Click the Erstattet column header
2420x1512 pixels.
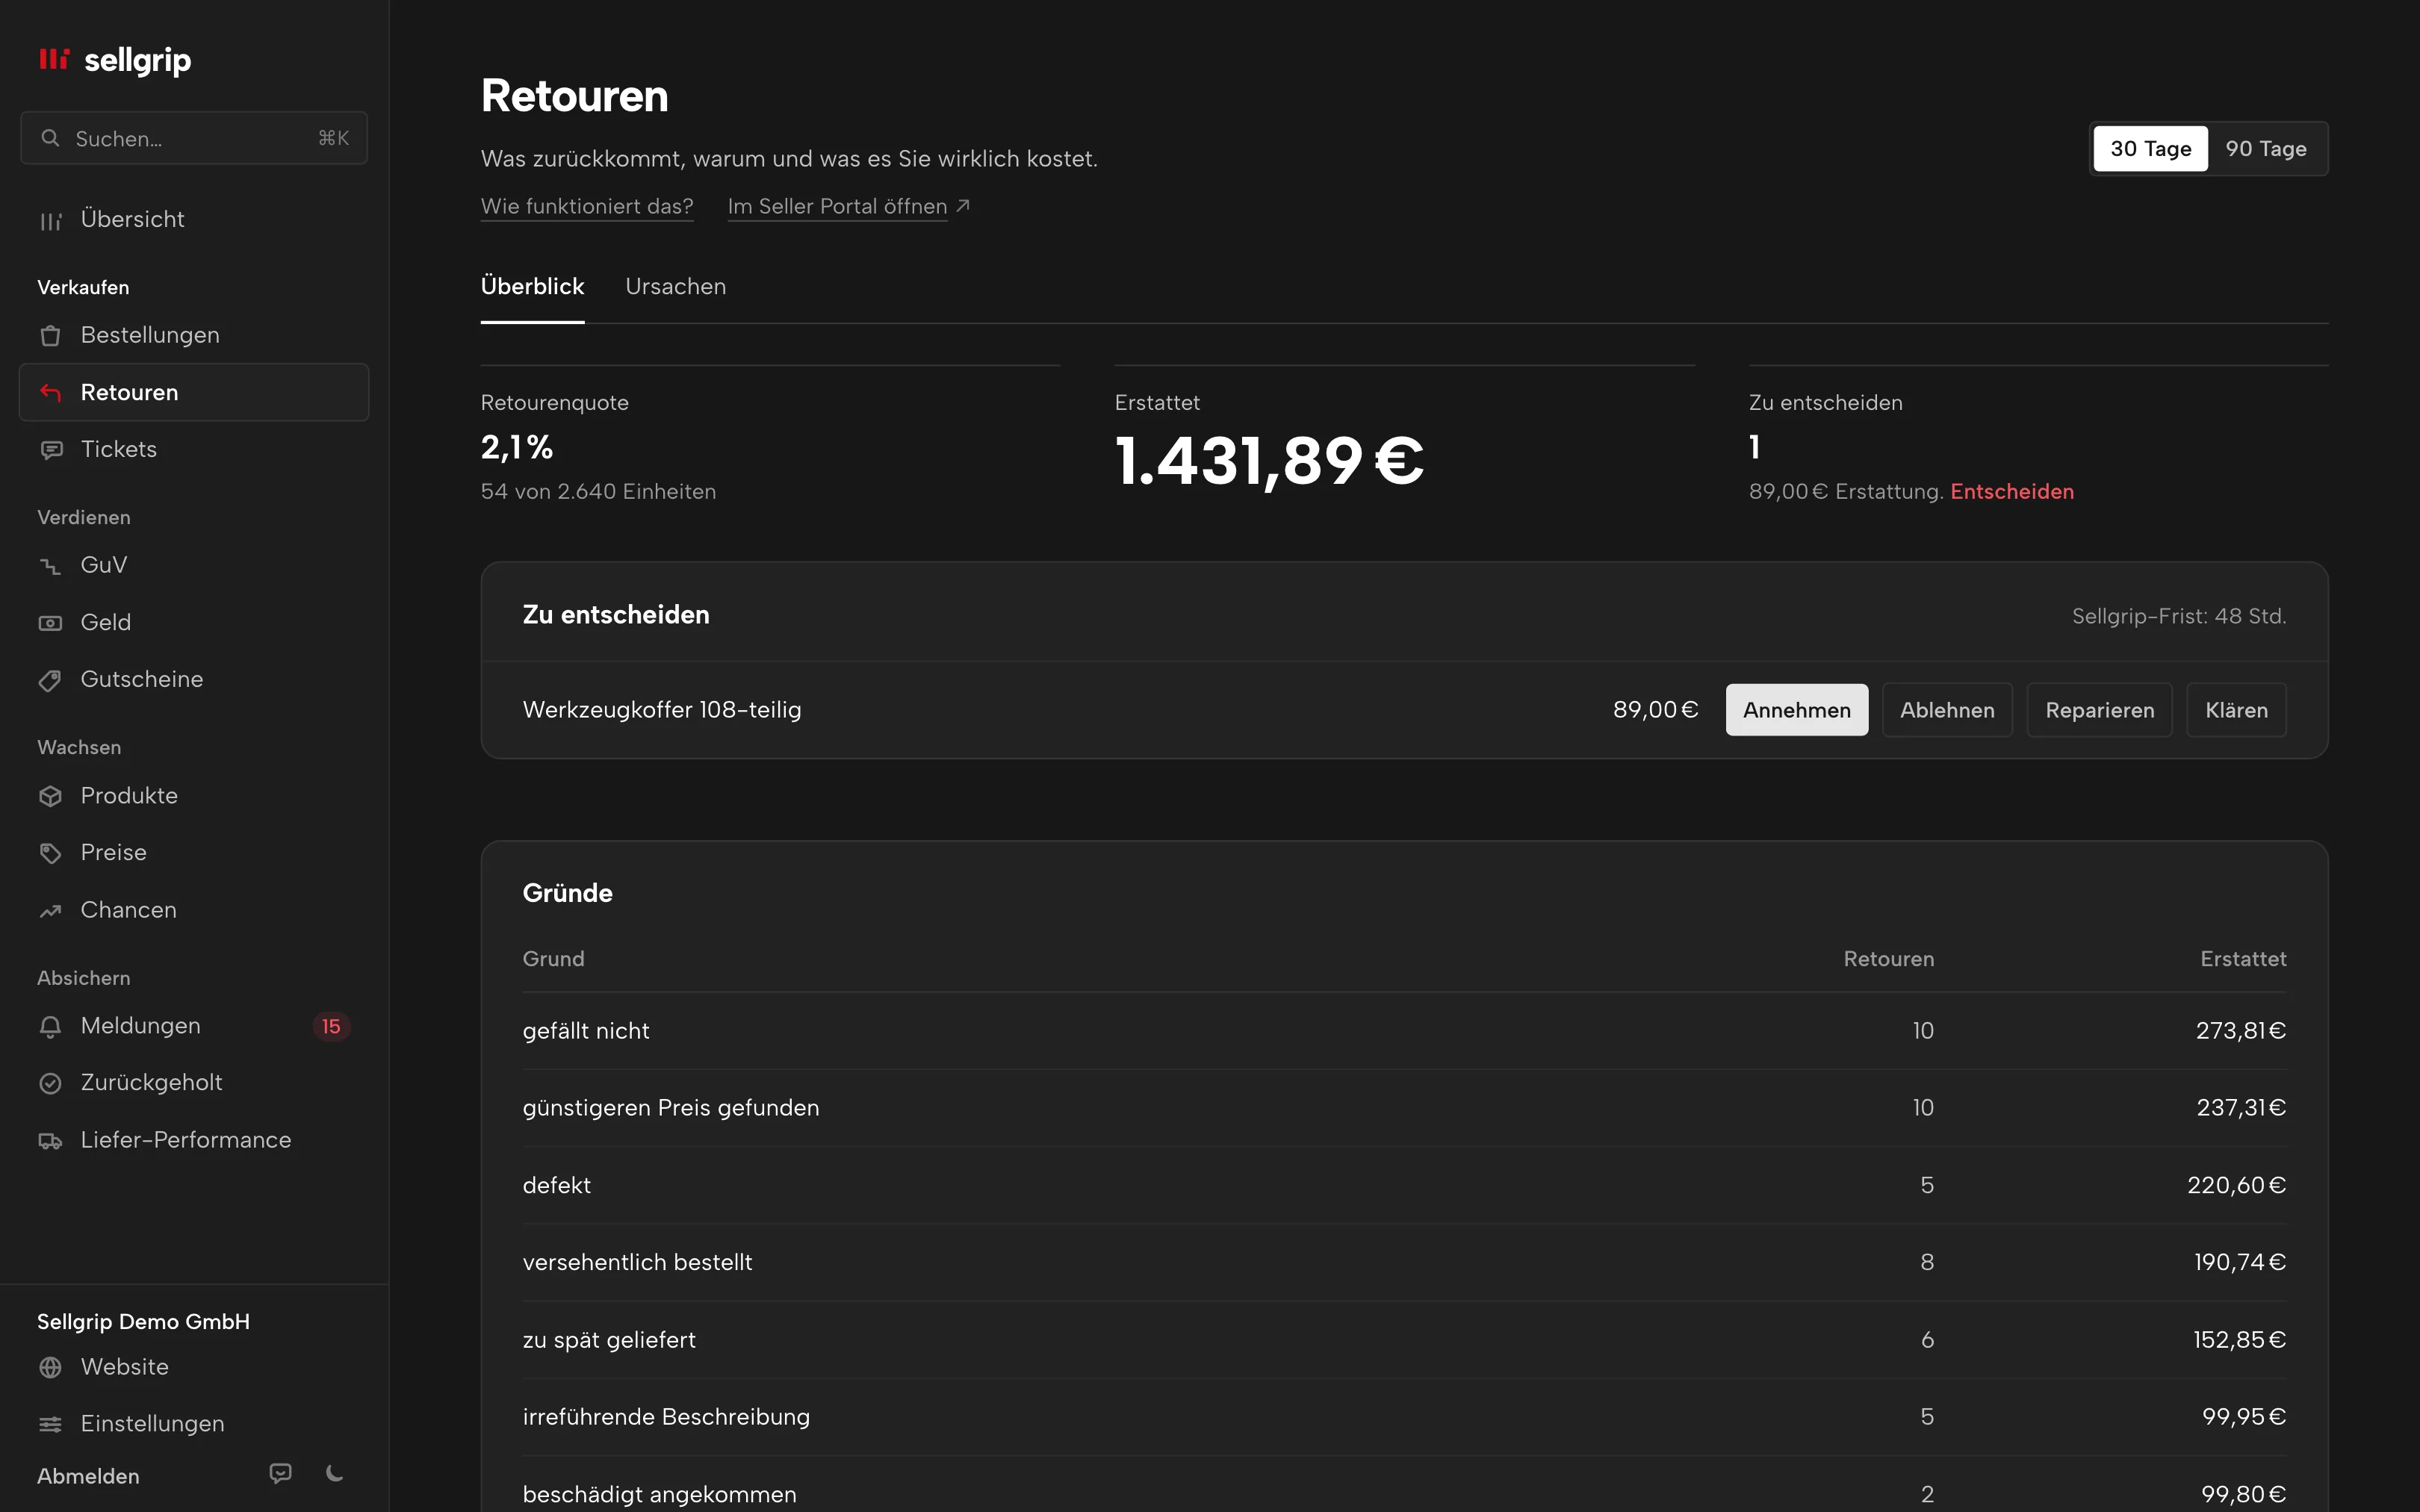[x=2243, y=959]
